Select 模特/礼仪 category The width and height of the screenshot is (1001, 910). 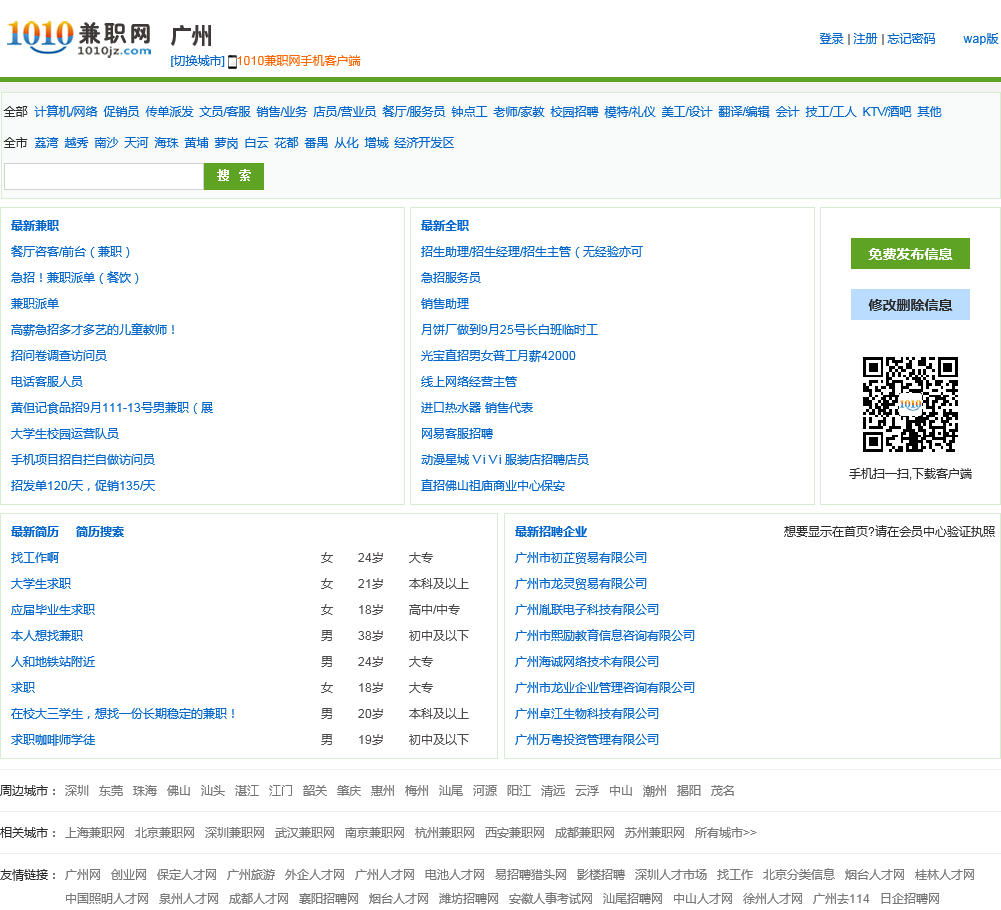pyautogui.click(x=630, y=112)
